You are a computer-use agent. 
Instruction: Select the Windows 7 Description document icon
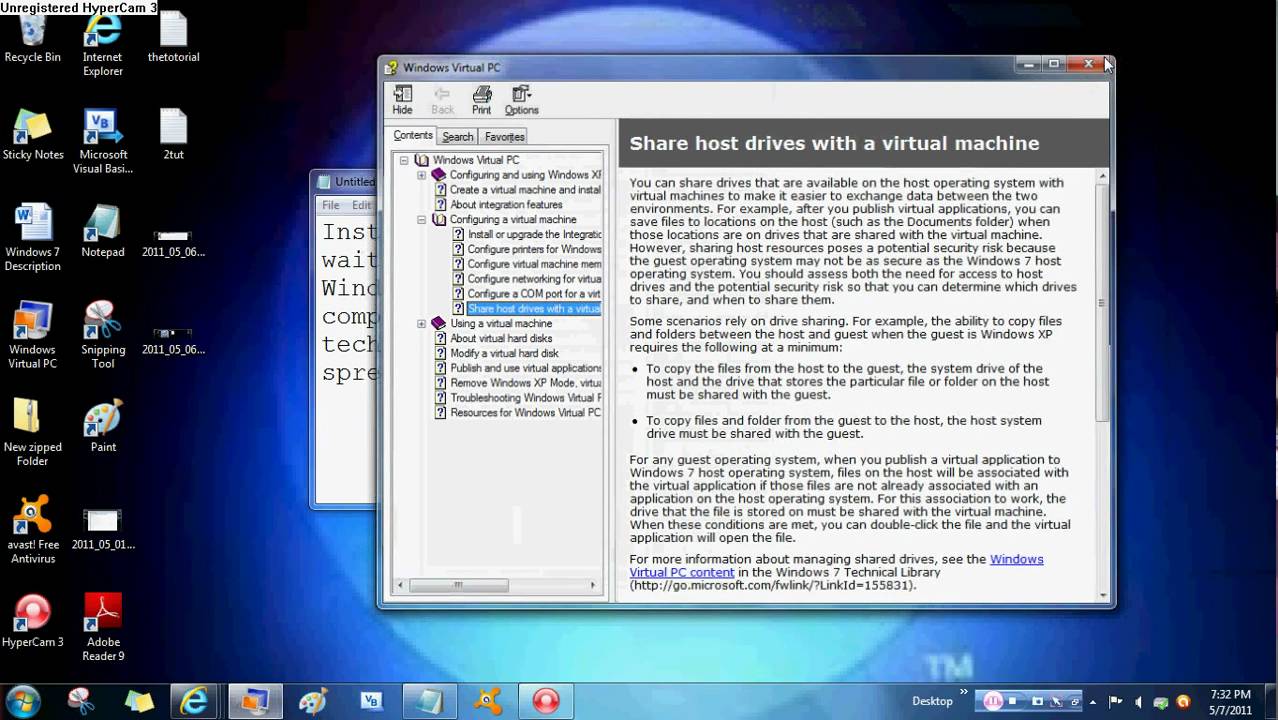point(32,238)
